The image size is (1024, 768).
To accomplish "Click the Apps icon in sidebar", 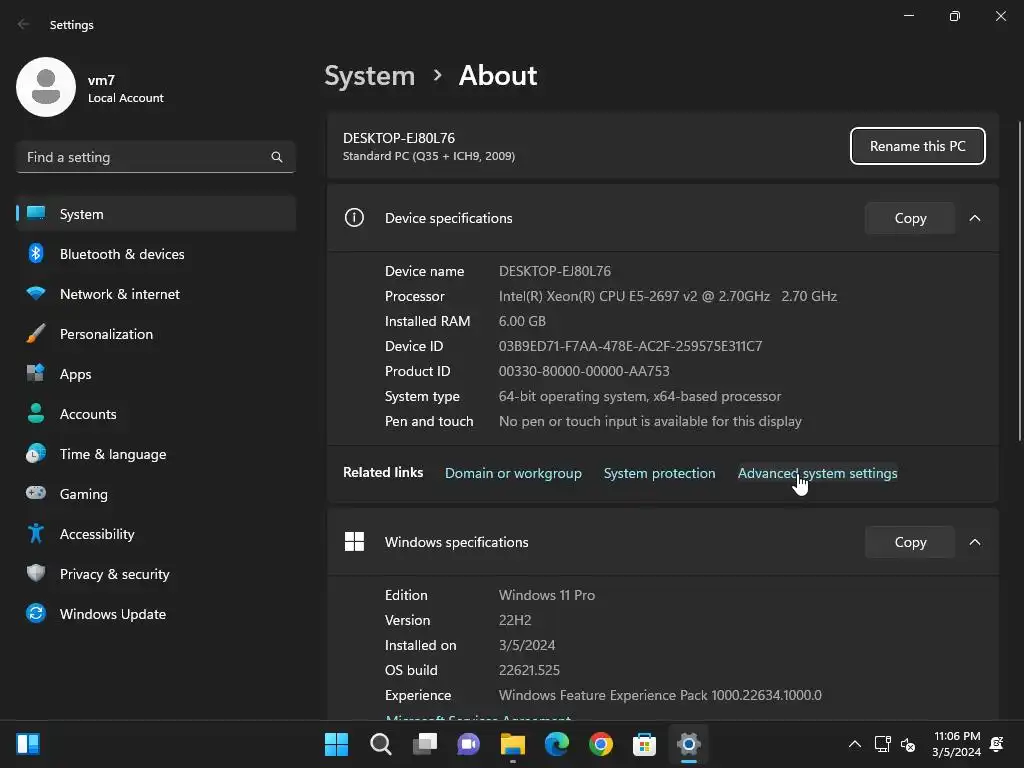I will pos(36,374).
